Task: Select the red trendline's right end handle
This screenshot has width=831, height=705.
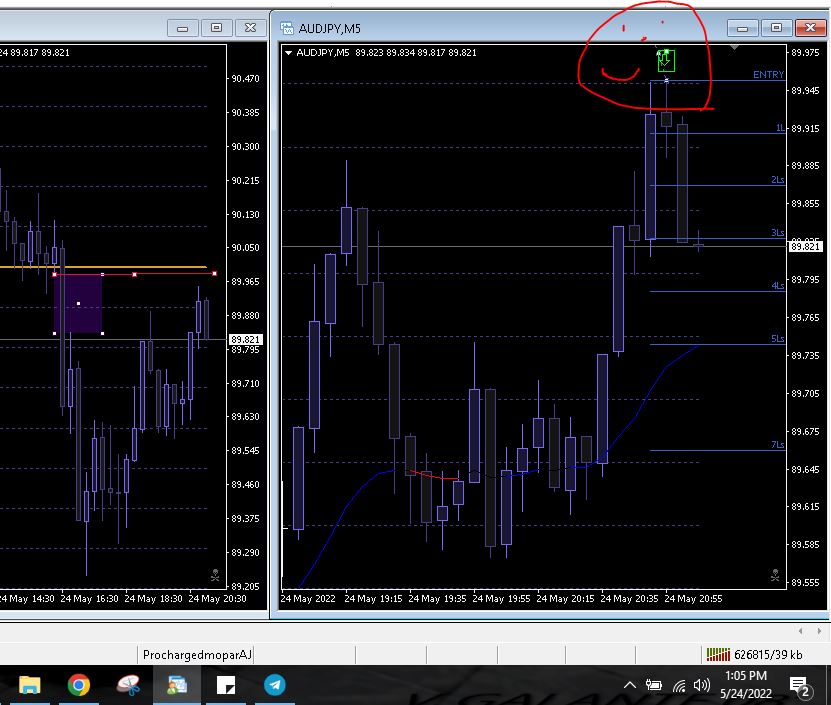Action: tap(214, 274)
